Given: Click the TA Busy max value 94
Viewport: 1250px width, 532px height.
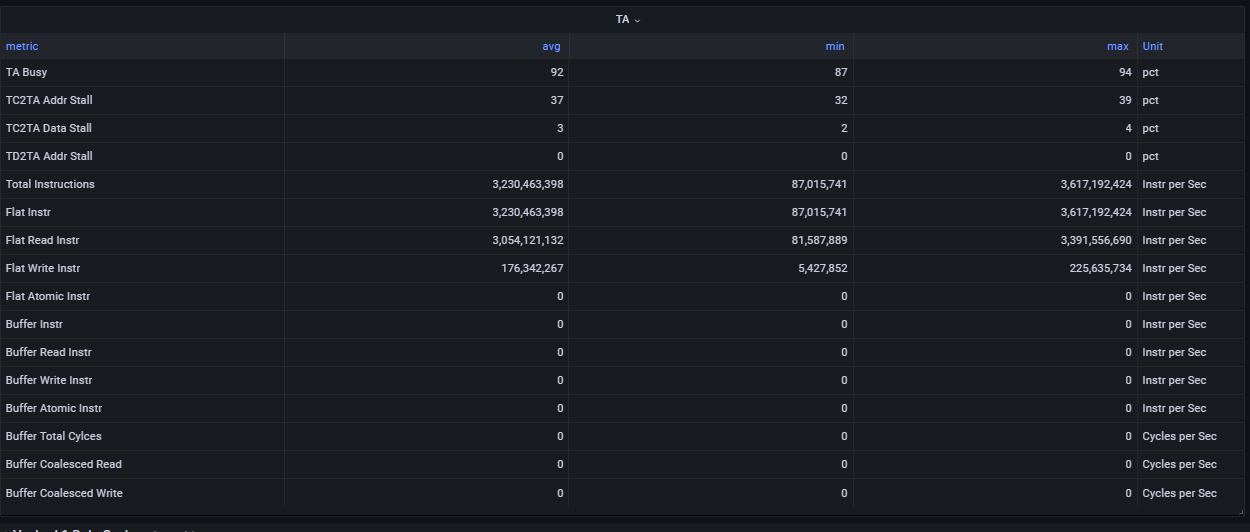Looking at the screenshot, I should tap(1125, 72).
